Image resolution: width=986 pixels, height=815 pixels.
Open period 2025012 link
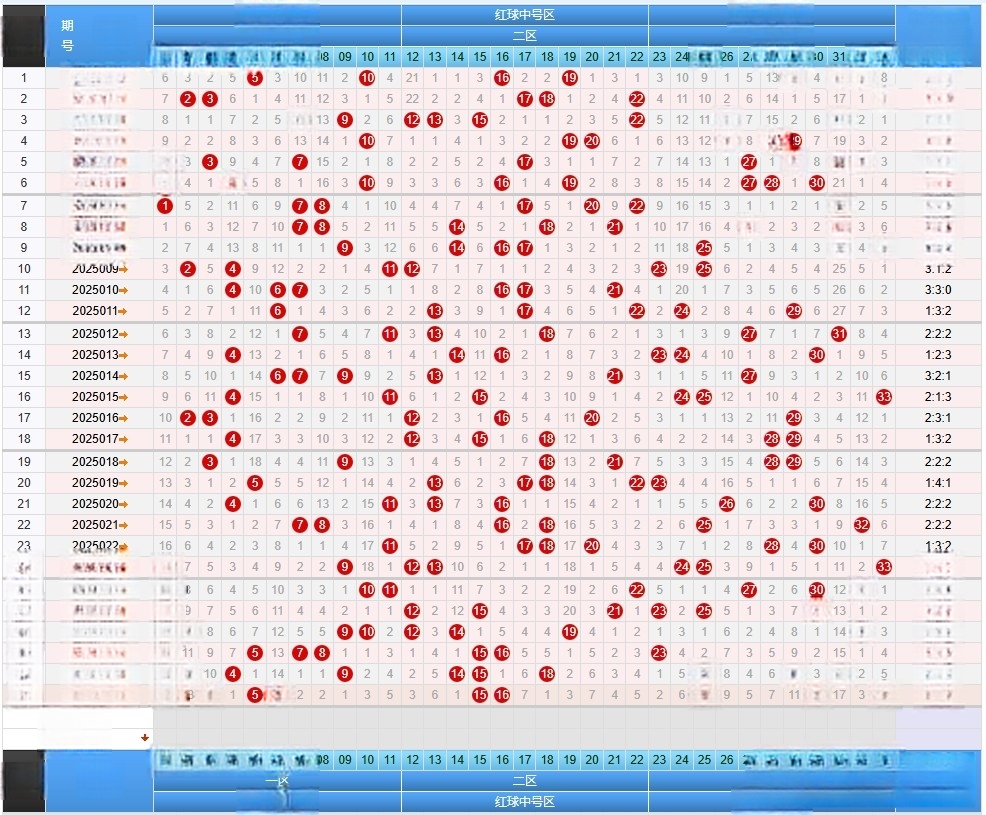point(95,334)
